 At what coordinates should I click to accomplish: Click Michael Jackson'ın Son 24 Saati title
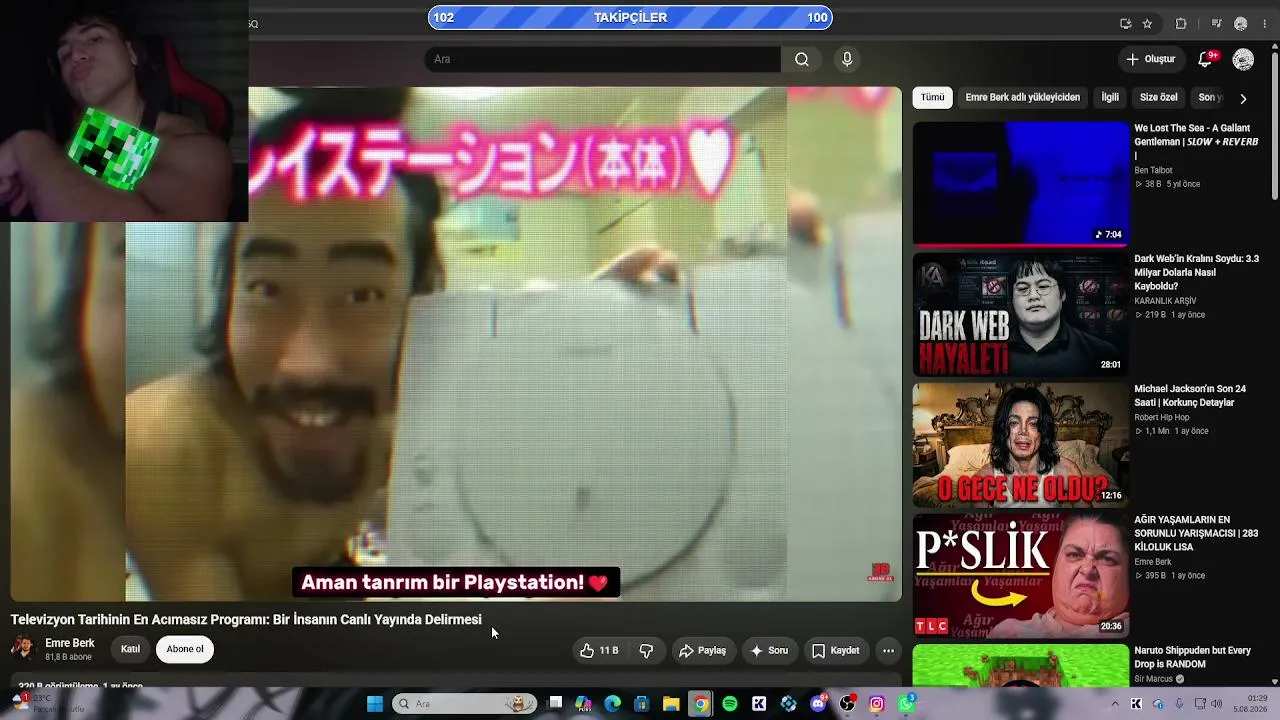[x=1190, y=396]
